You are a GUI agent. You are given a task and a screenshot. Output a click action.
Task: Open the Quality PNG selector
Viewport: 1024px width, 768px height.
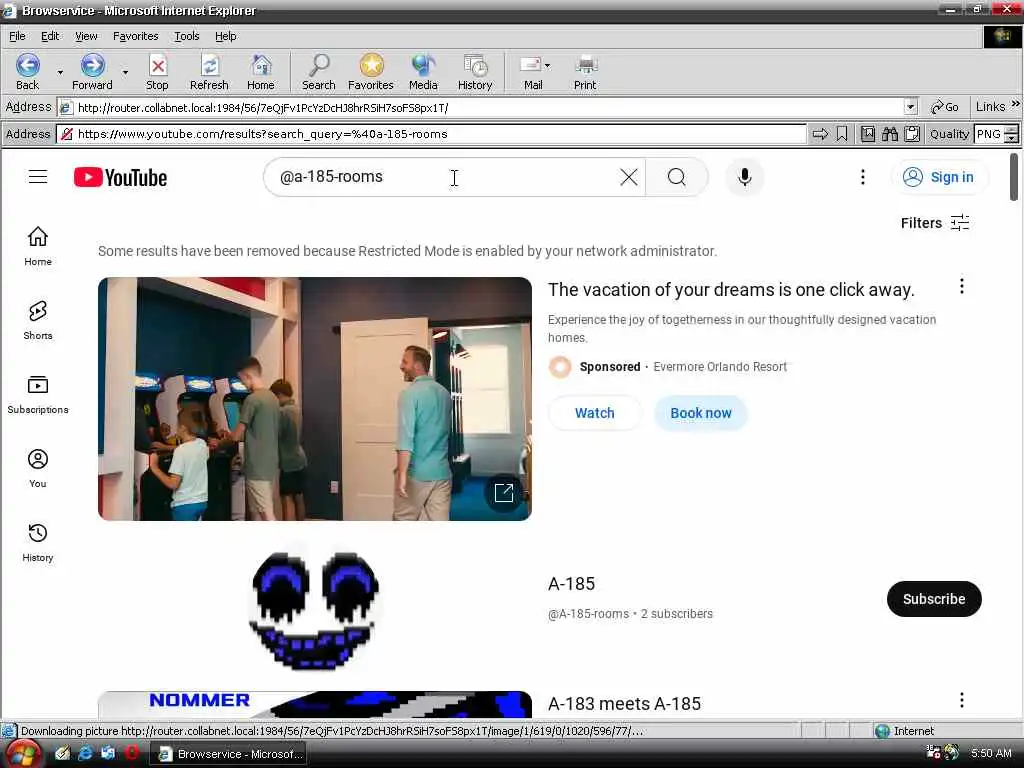click(x=989, y=134)
